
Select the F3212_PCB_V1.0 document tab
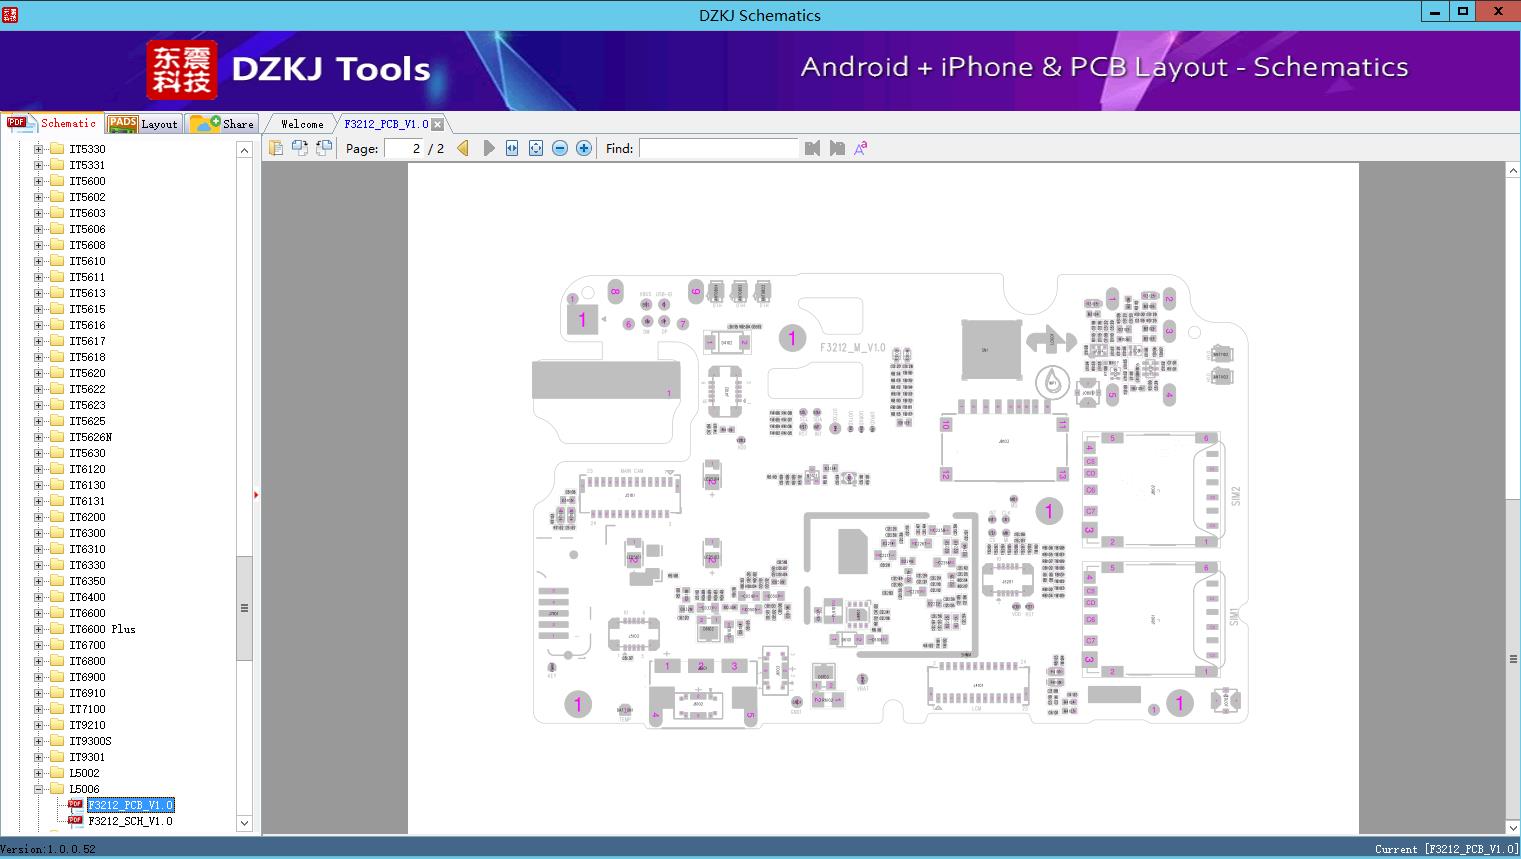pyautogui.click(x=386, y=124)
